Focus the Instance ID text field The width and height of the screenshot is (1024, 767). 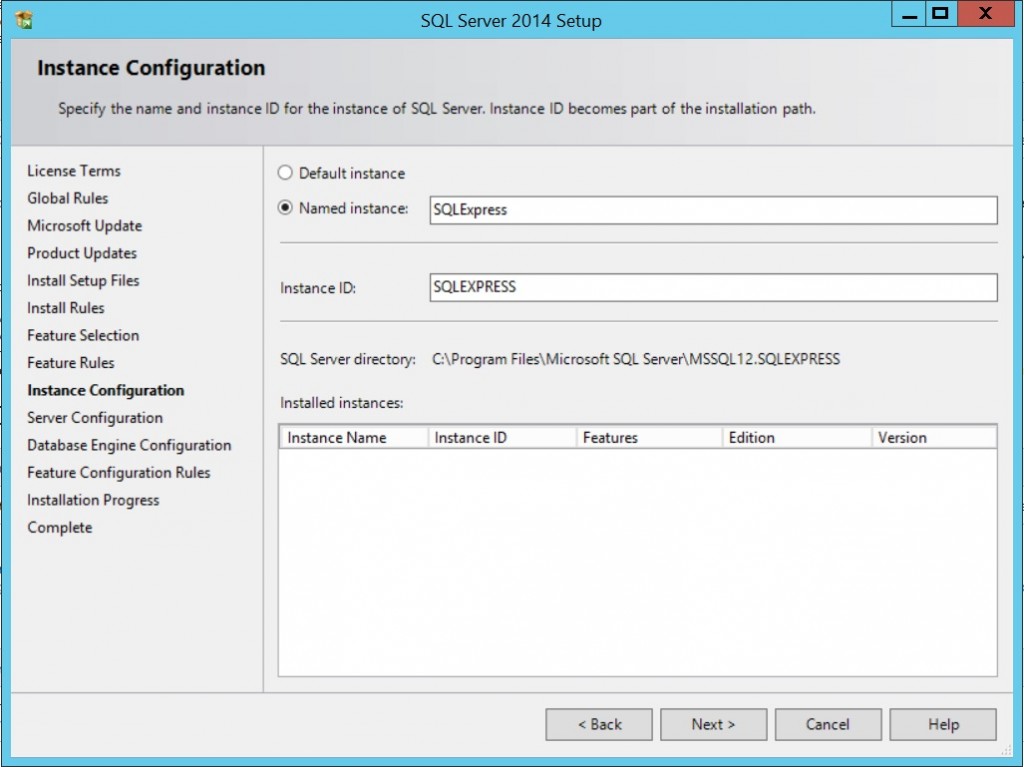[x=713, y=287]
